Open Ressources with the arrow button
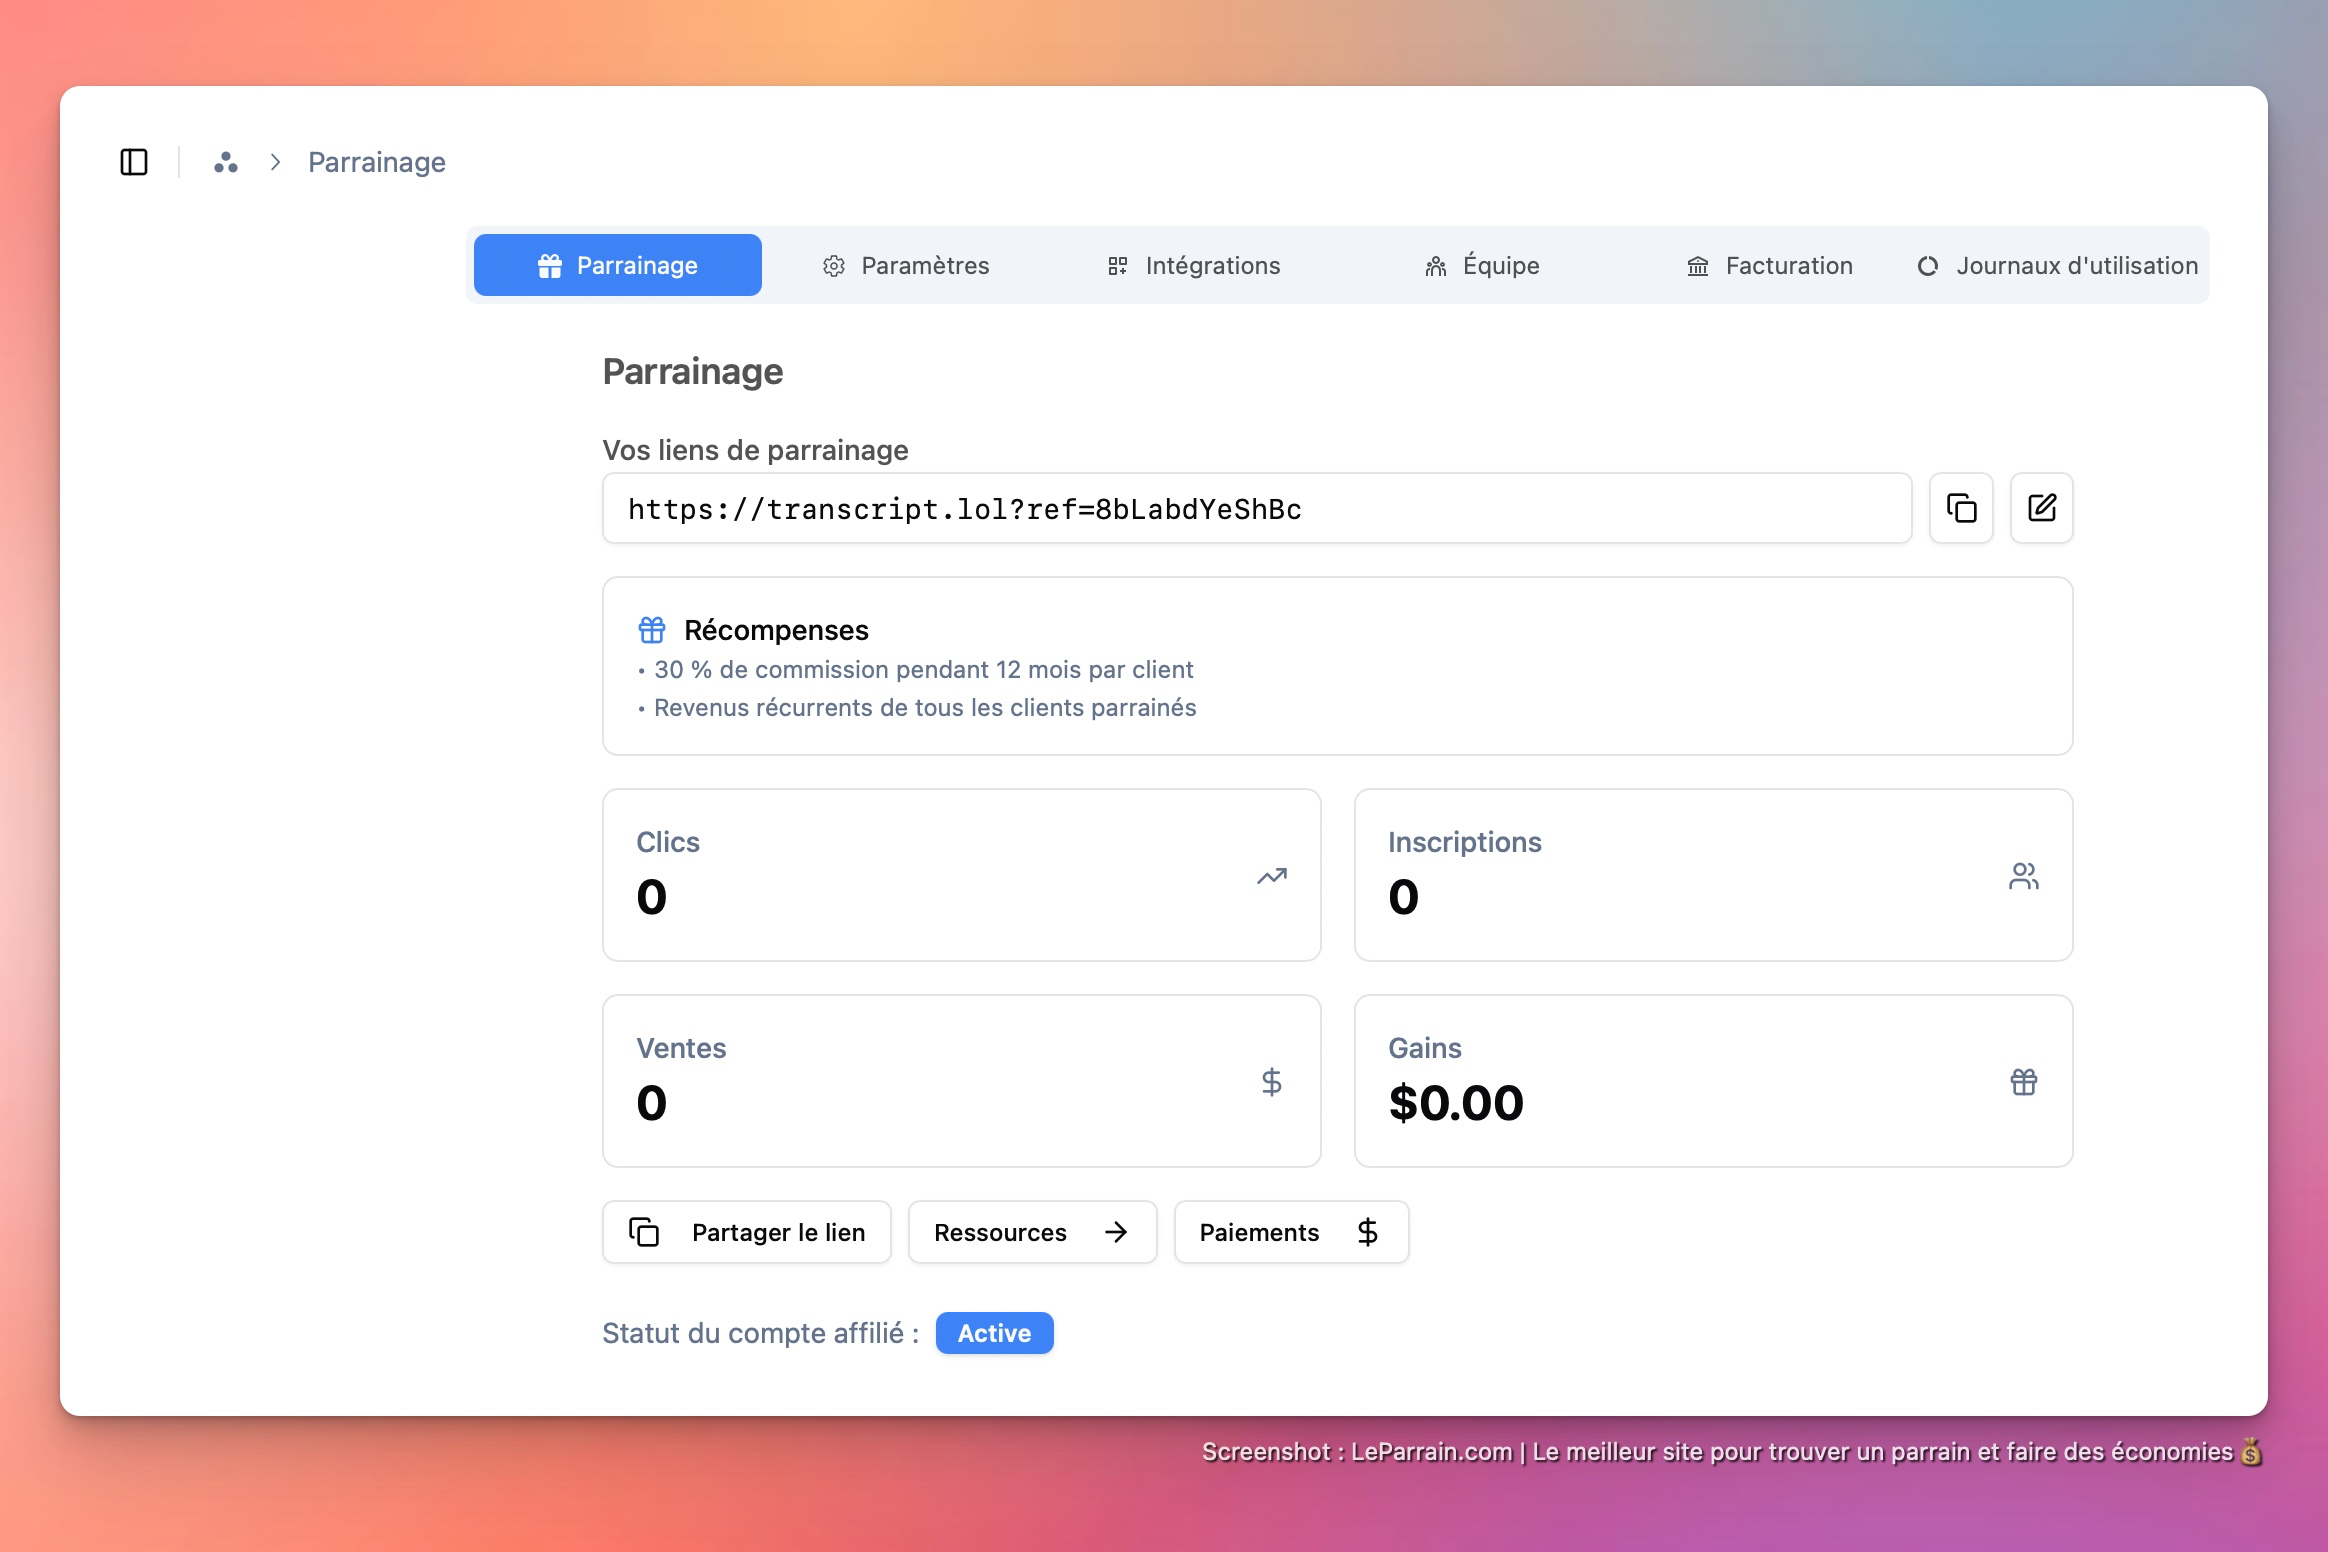The height and width of the screenshot is (1552, 2328). (x=1032, y=1232)
